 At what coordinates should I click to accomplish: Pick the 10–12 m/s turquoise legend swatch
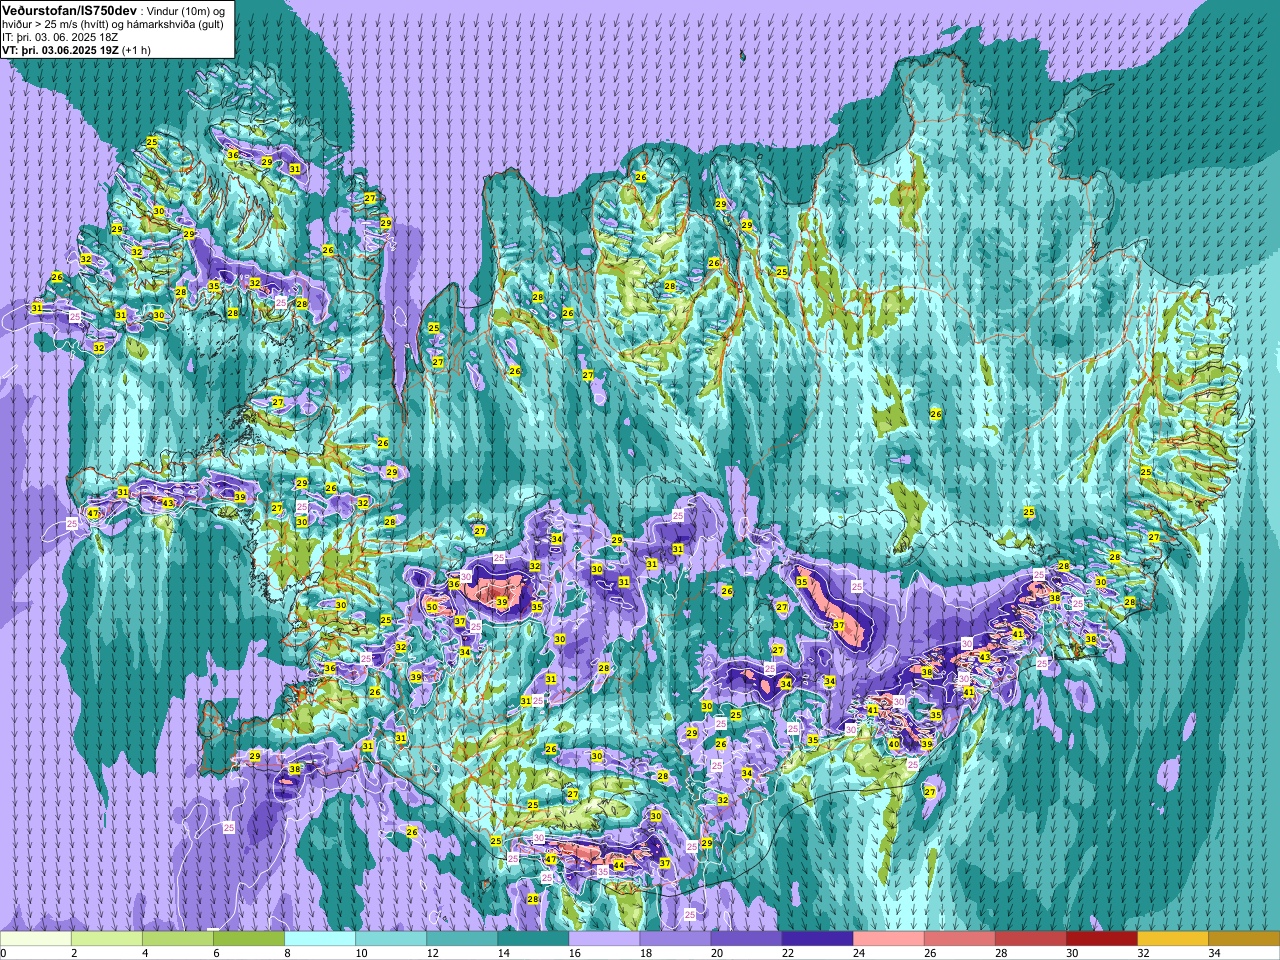point(391,939)
